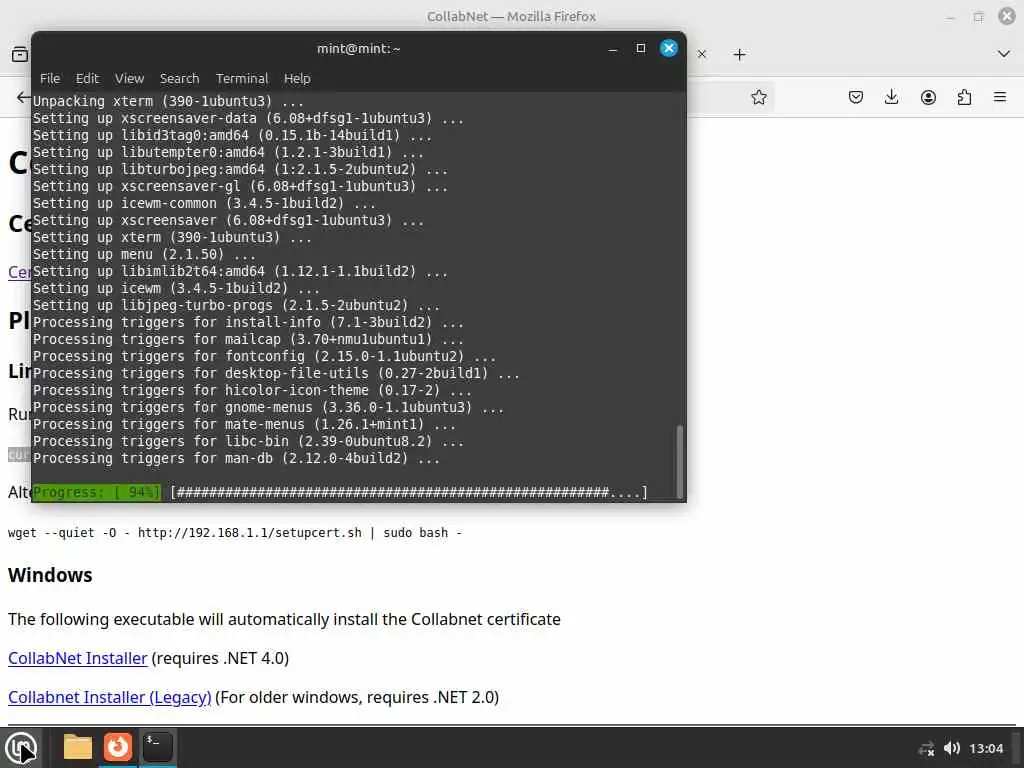Screen dimensions: 1024x768
Task: Minimize the terminal window
Action: pos(613,49)
